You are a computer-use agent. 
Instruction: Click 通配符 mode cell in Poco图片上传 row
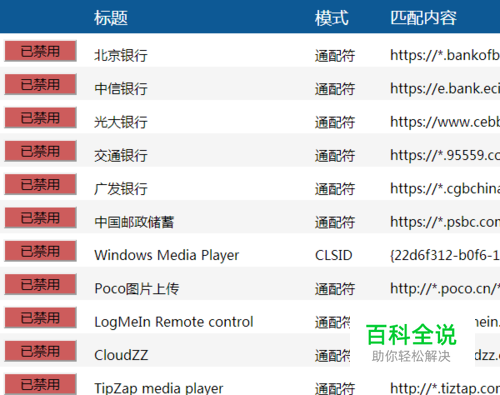335,289
